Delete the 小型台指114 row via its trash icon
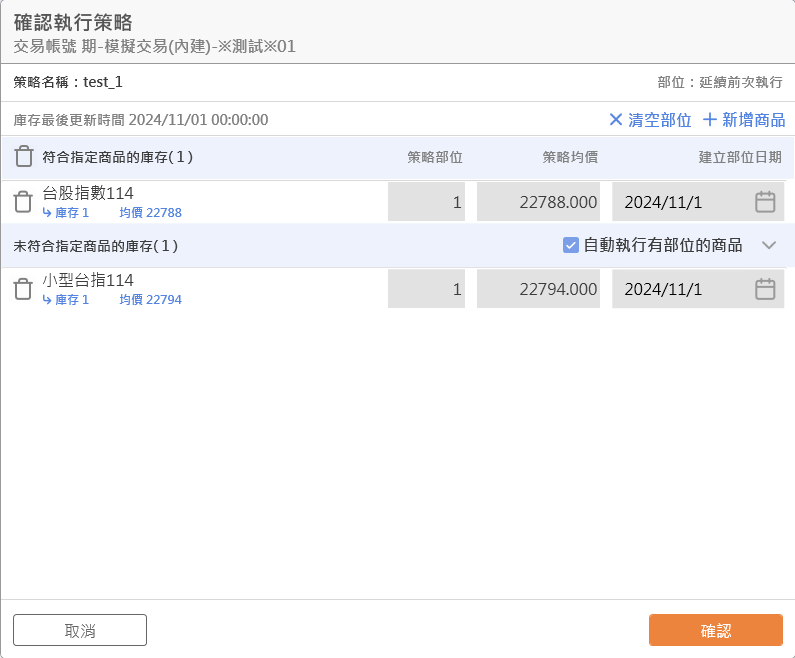Screen dimensions: 795x658 [23, 289]
